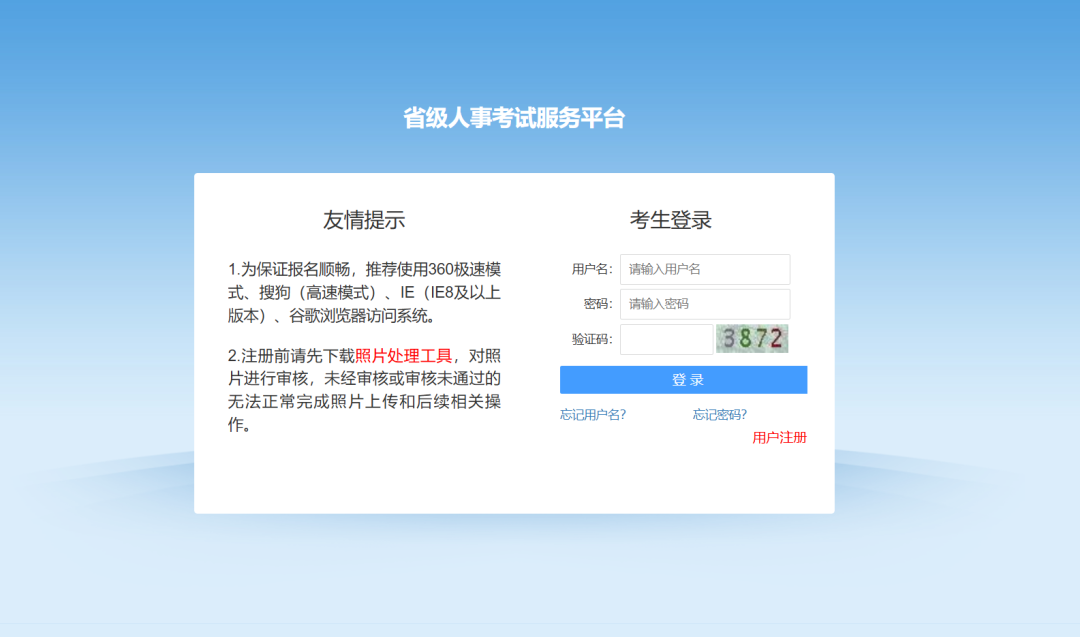
Task: Click the 用户名 username input field
Action: [704, 269]
